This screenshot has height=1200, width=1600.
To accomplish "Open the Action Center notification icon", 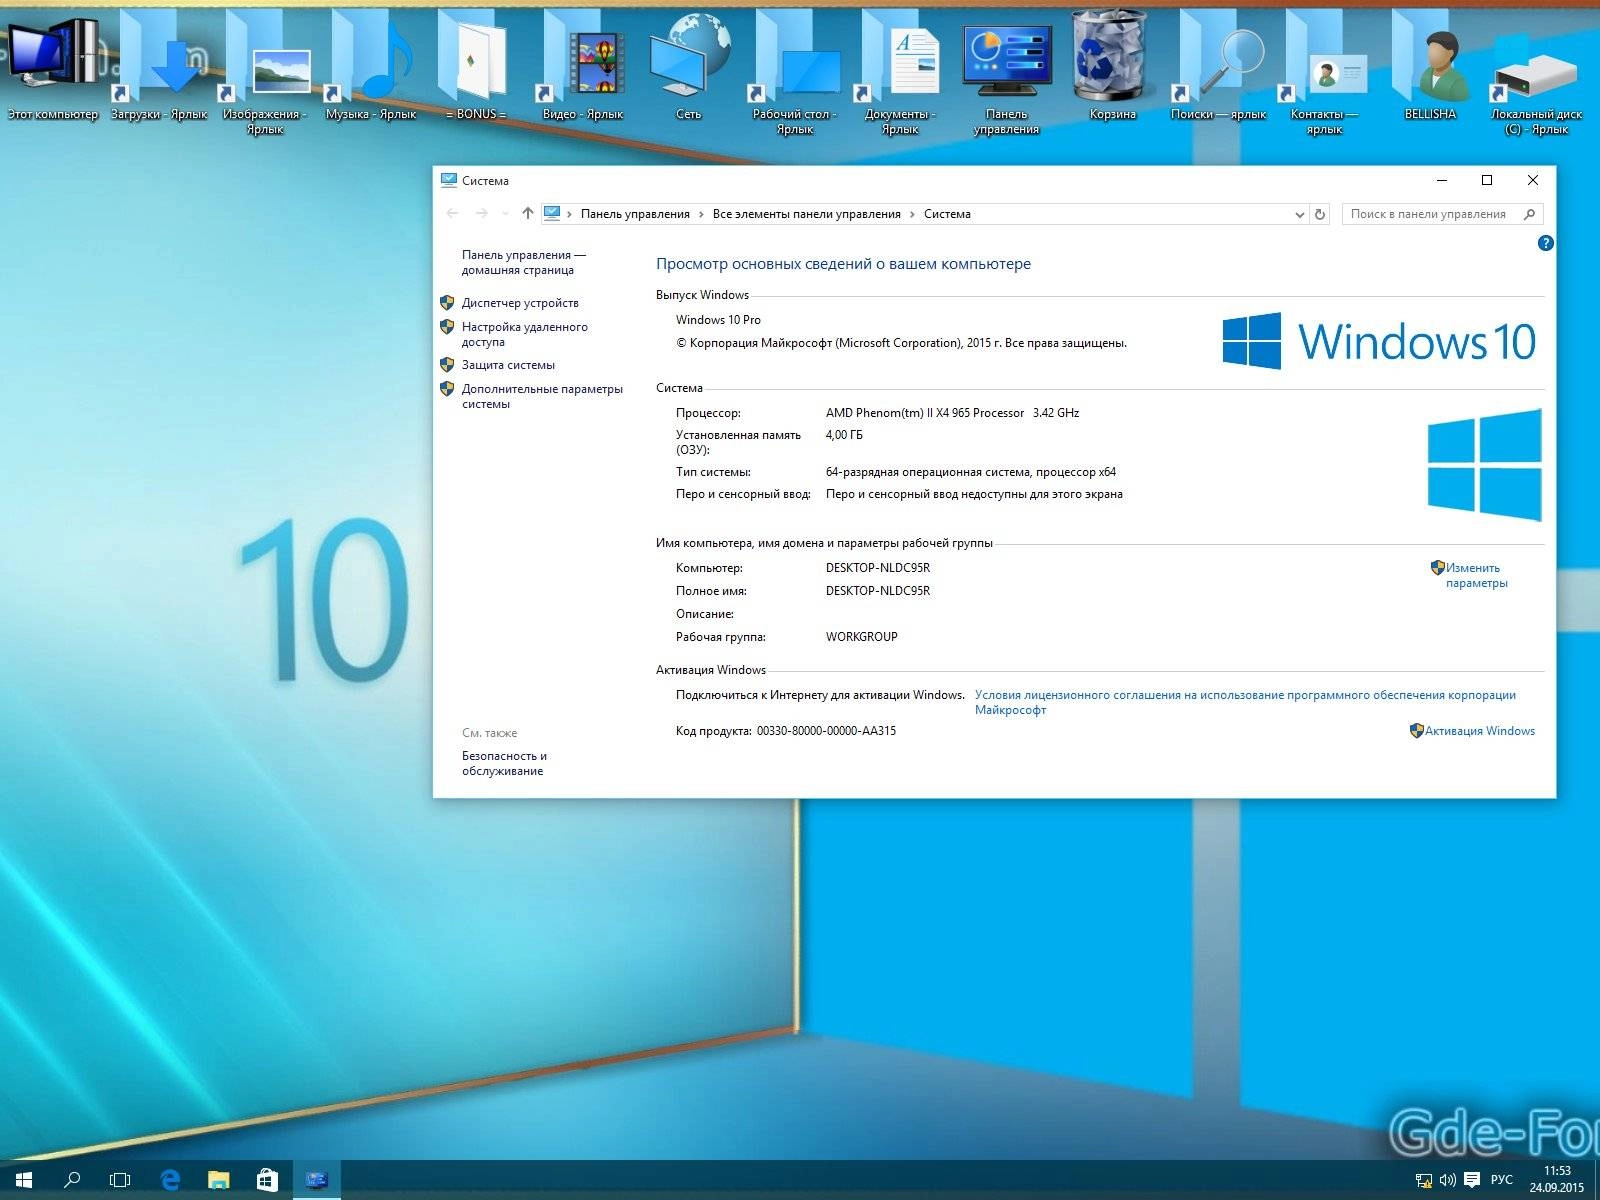I will click(1471, 1180).
